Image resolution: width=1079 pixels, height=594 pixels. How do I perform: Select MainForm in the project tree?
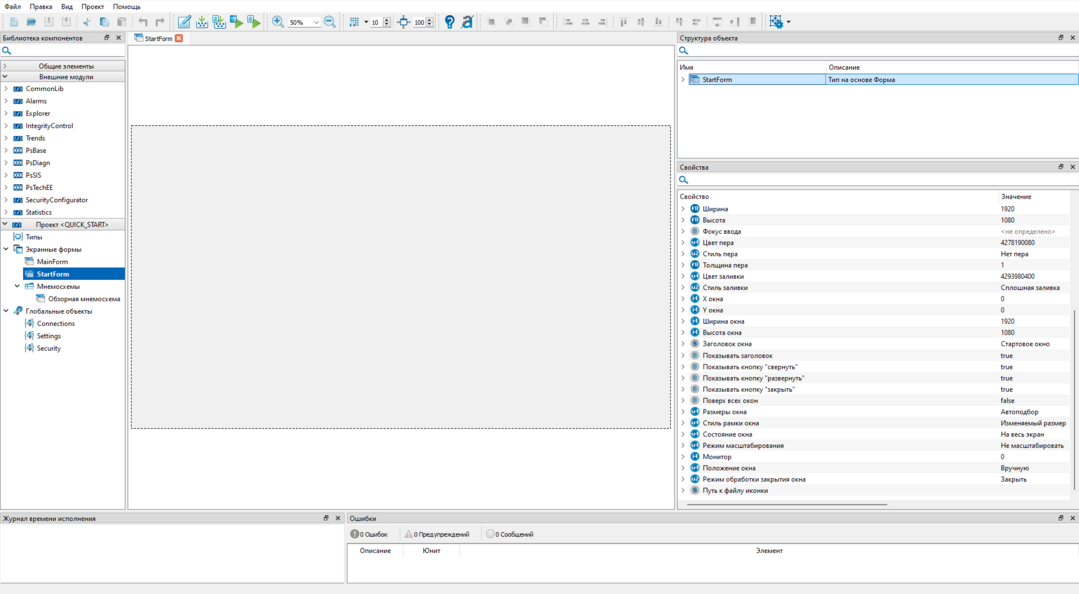click(x=52, y=262)
